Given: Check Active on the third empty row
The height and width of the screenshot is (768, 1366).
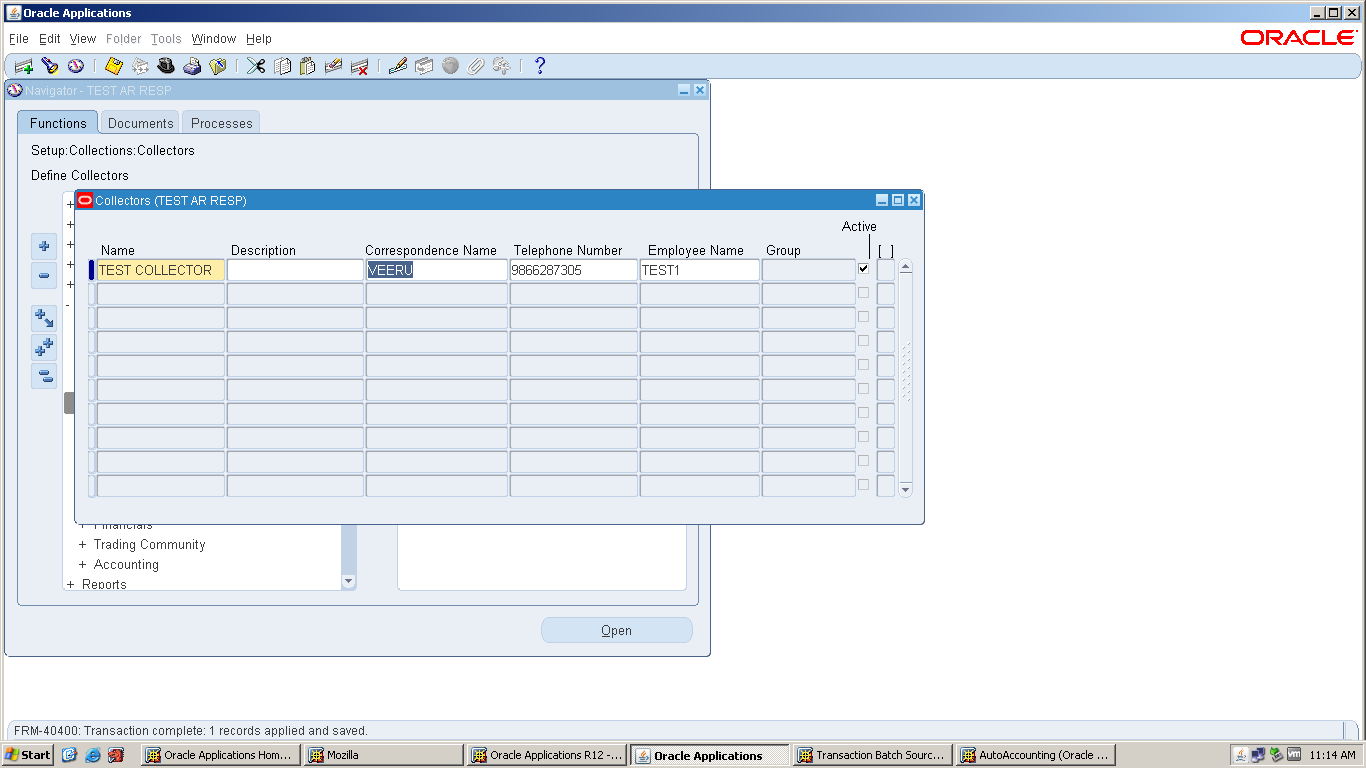Looking at the screenshot, I should coord(863,317).
